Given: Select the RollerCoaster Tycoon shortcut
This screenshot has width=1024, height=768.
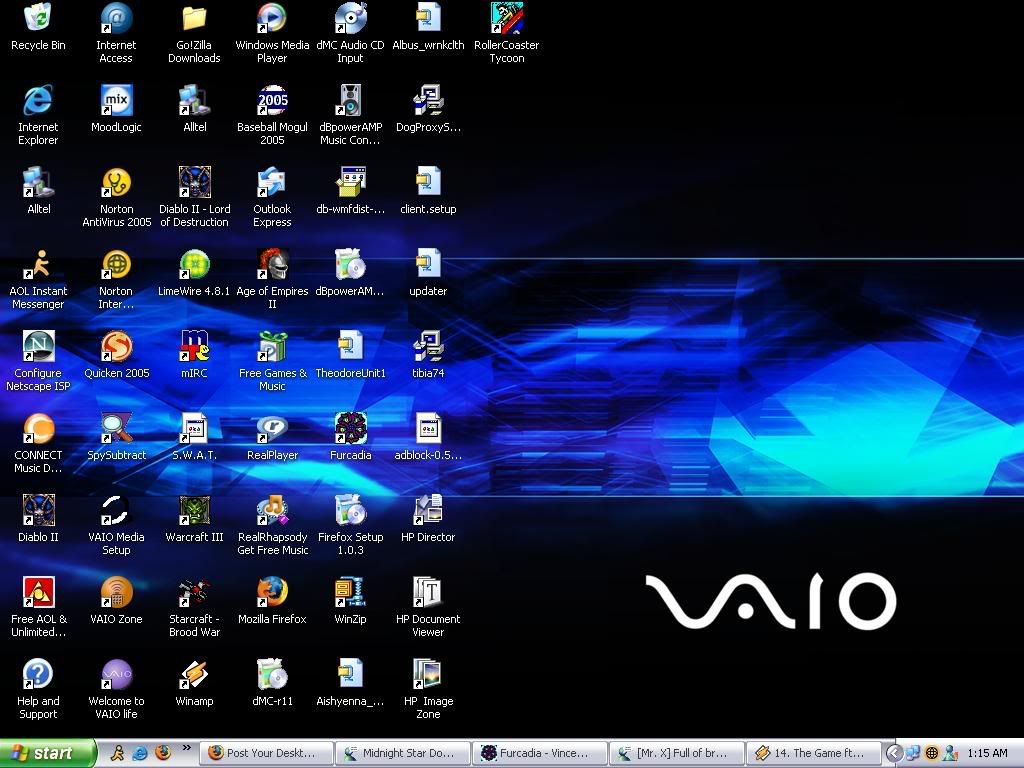Looking at the screenshot, I should coord(507,18).
